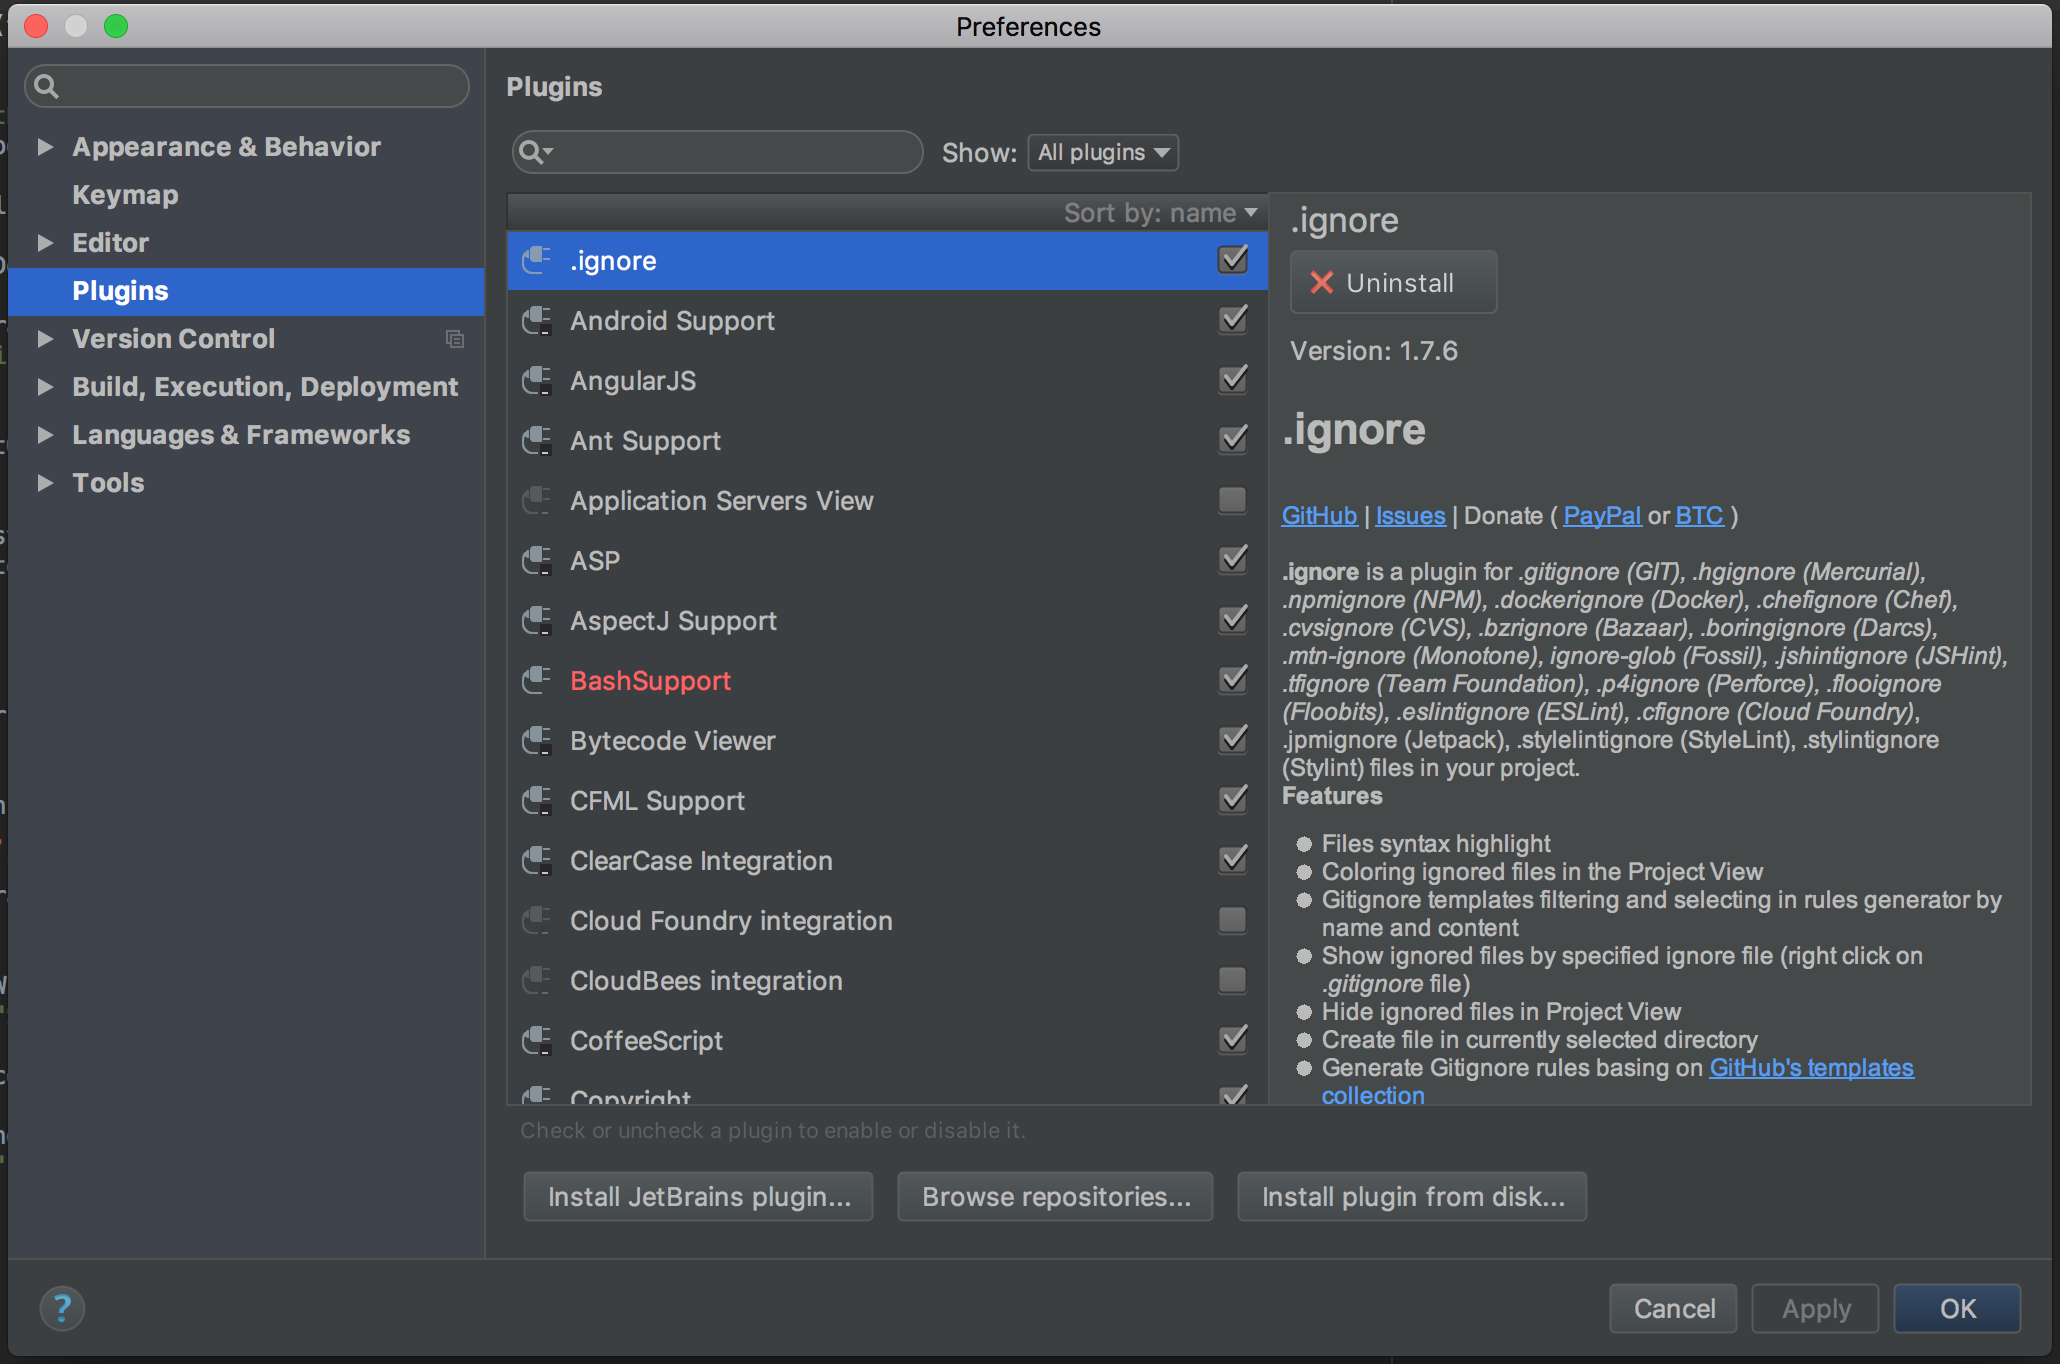Disable the Android Support plugin
Screen dimensions: 2060x1364
click(x=1232, y=319)
